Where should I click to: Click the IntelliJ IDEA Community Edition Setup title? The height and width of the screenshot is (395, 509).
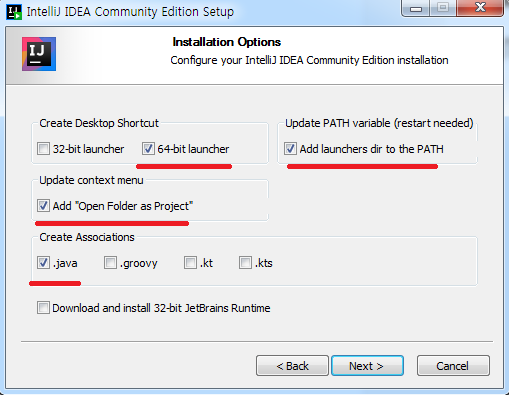pos(130,12)
